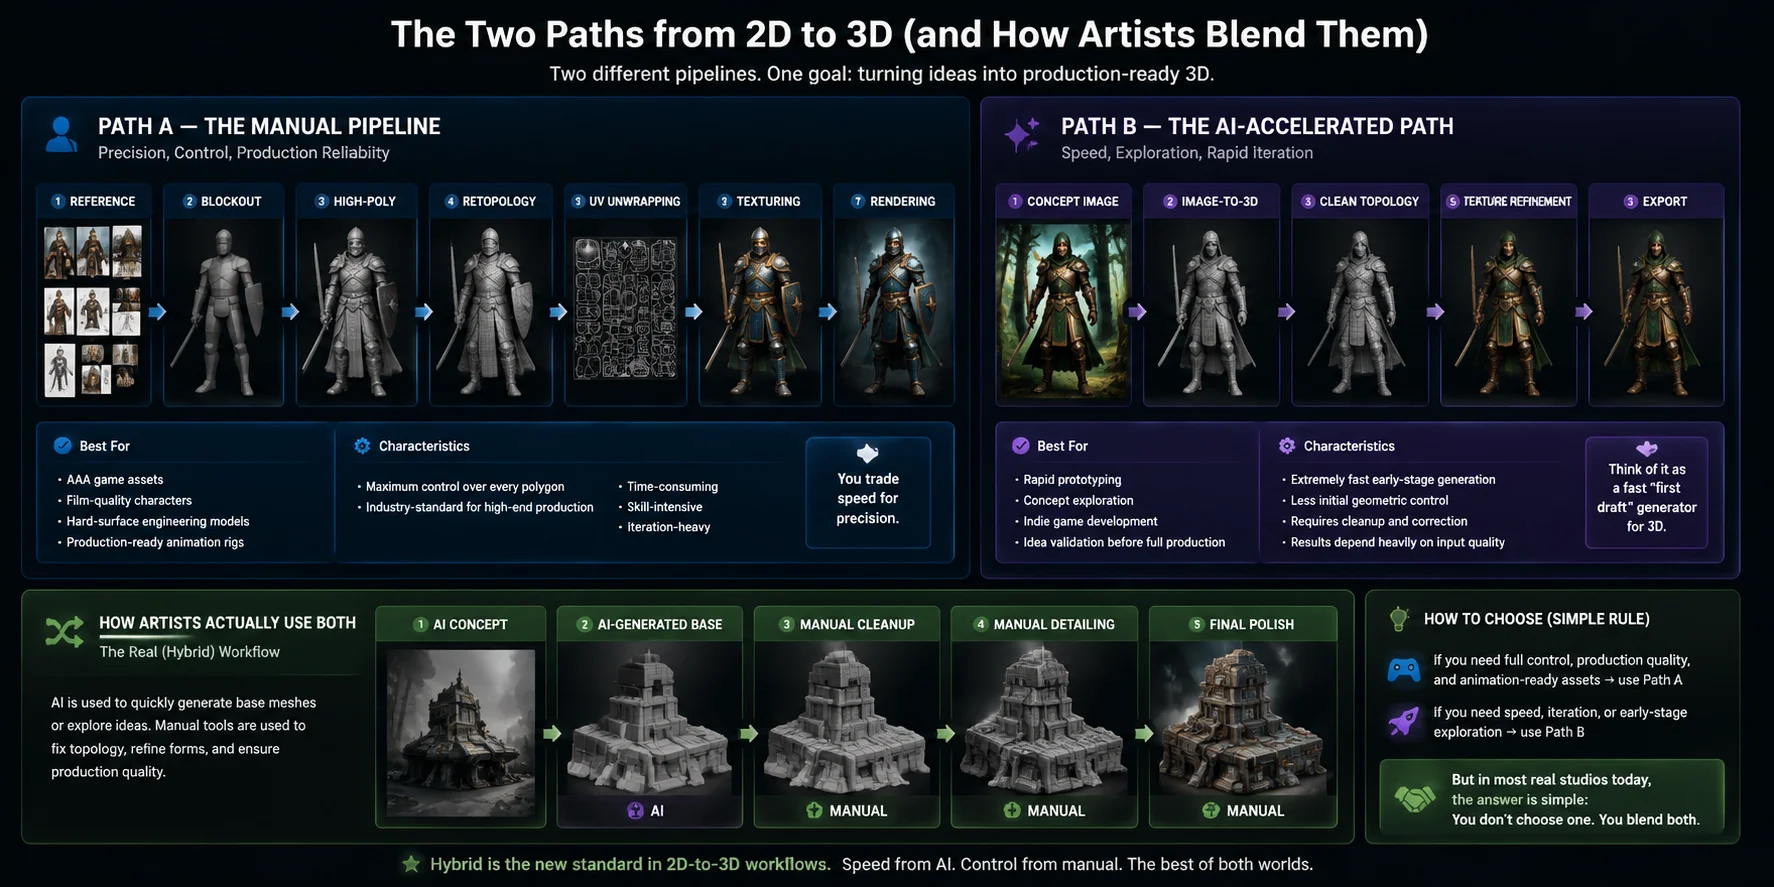Open the Clean Topology model thumbnail
This screenshot has height=887, width=1774.
1359,311
